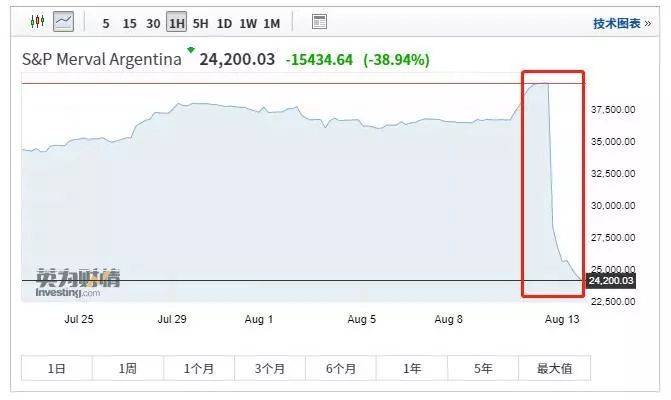Select the 1个月 time range tab
671x400 pixels.
coord(199,368)
